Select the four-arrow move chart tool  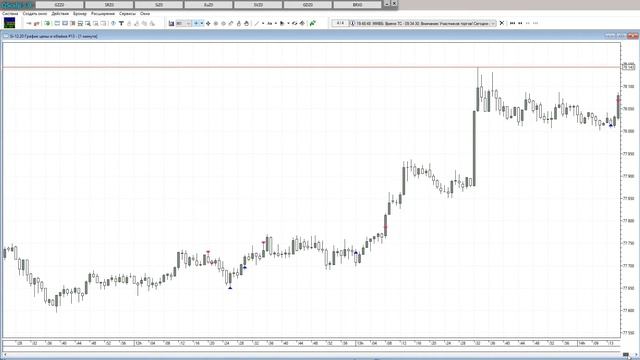[208, 24]
